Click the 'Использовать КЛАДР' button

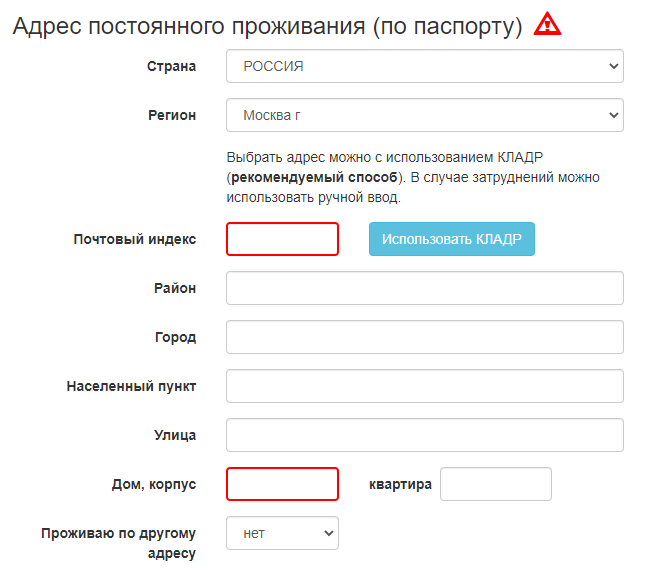452,239
